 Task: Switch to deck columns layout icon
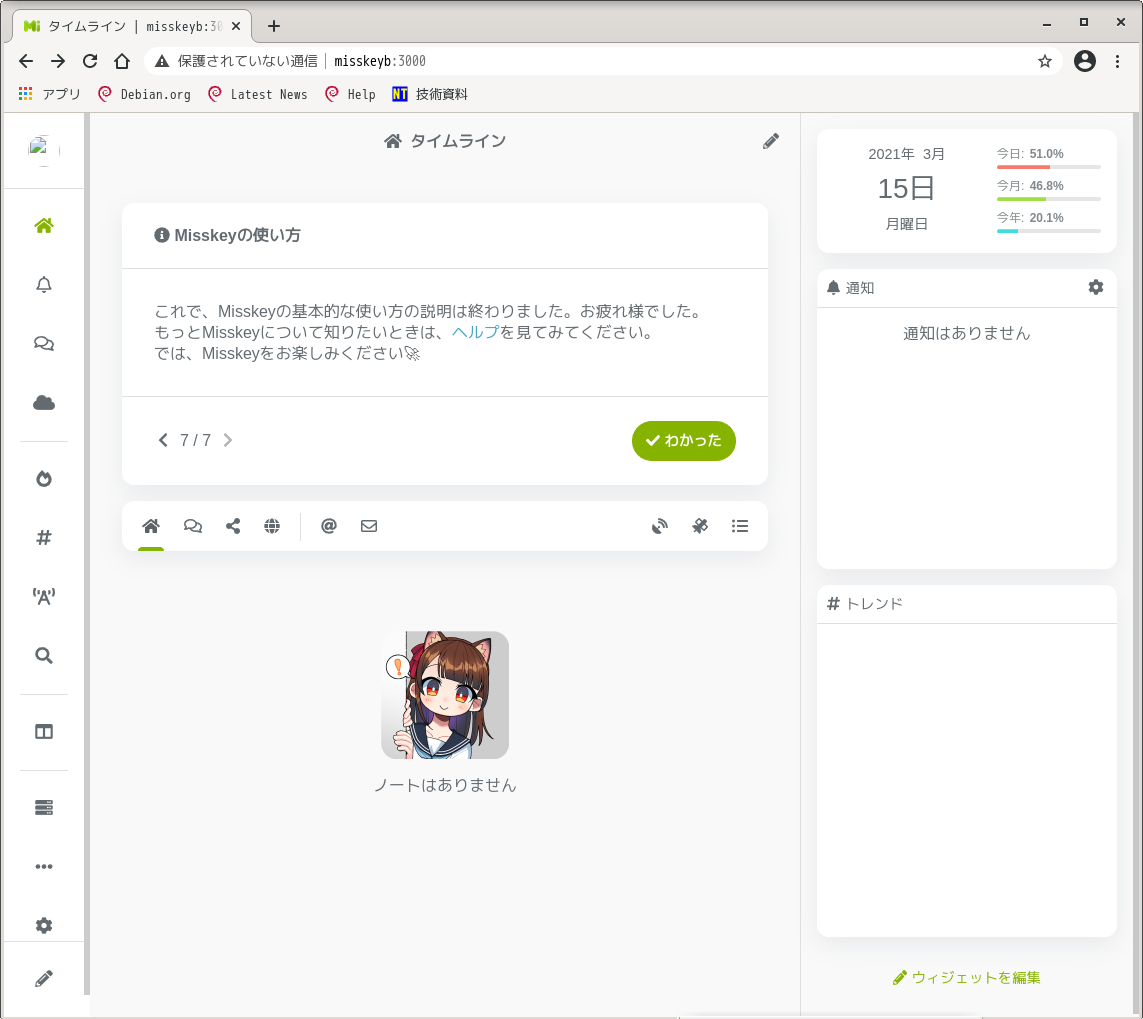pos(44,732)
